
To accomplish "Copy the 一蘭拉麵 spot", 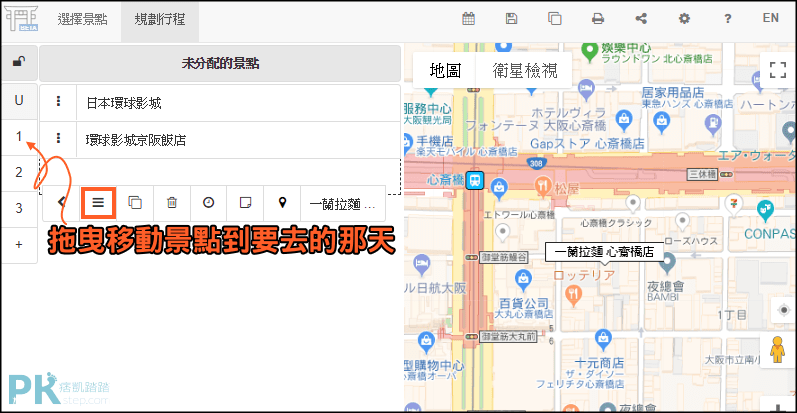I will pyautogui.click(x=135, y=203).
